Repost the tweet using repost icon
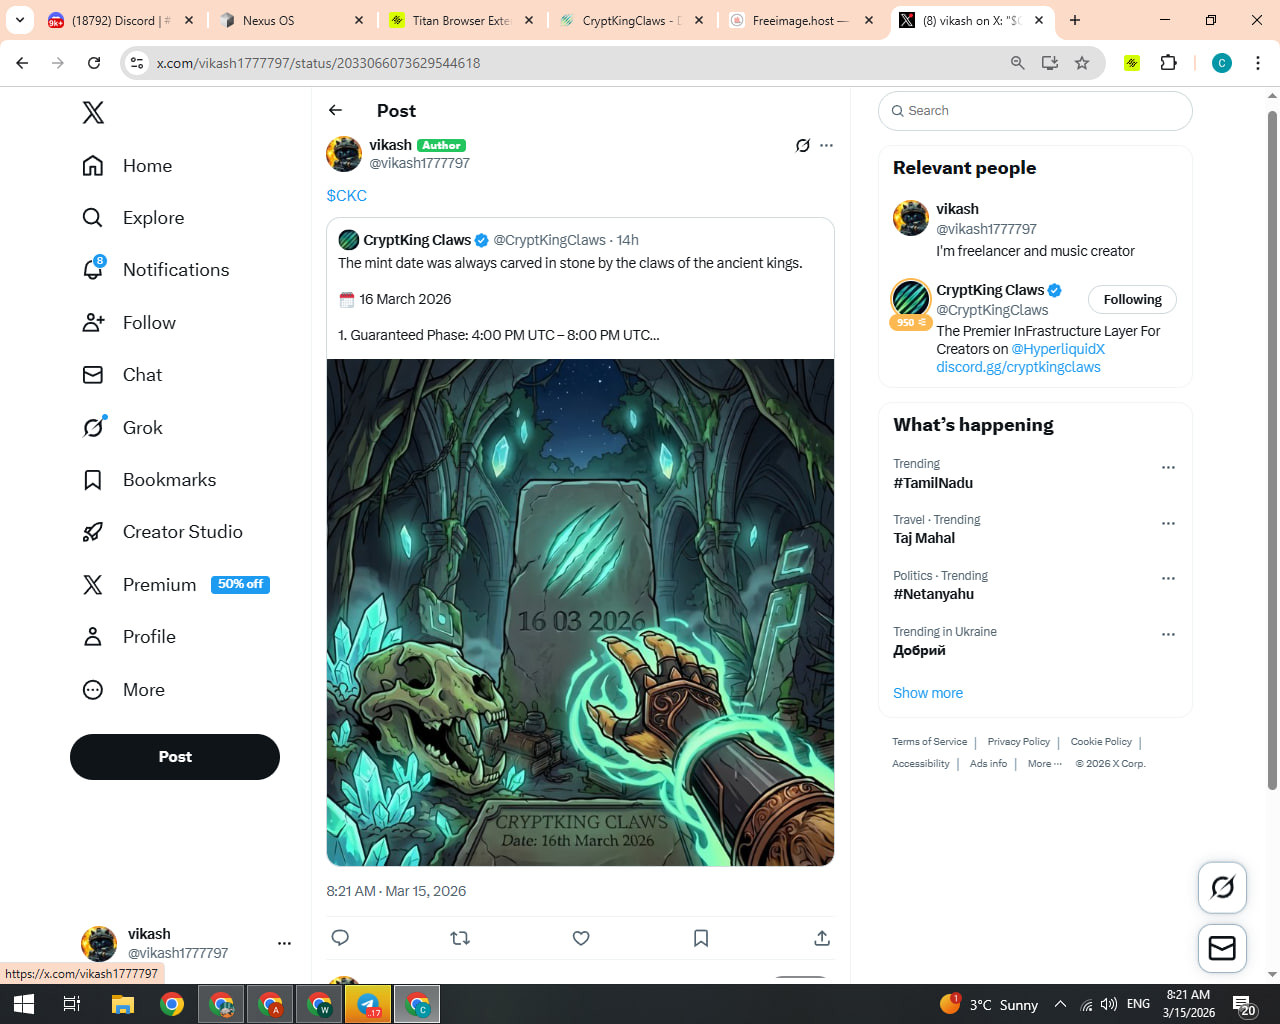Image resolution: width=1280 pixels, height=1024 pixels. [x=460, y=938]
